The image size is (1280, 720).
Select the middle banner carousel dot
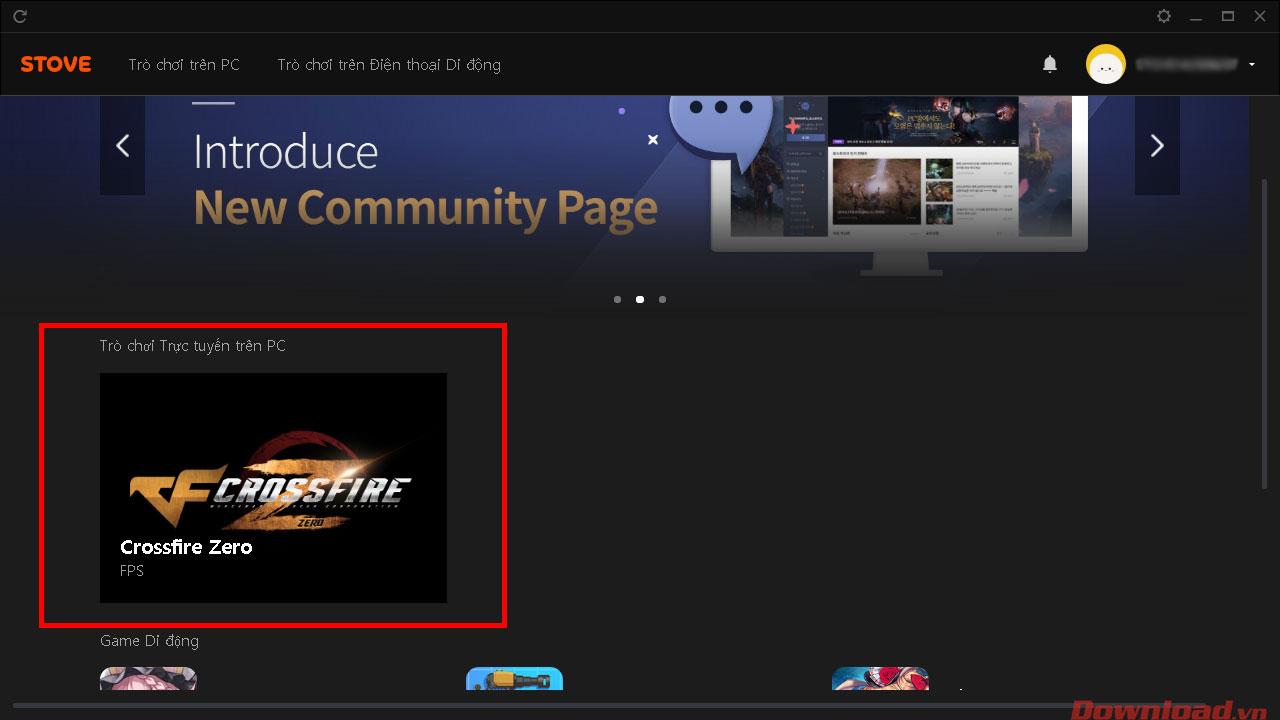(640, 299)
